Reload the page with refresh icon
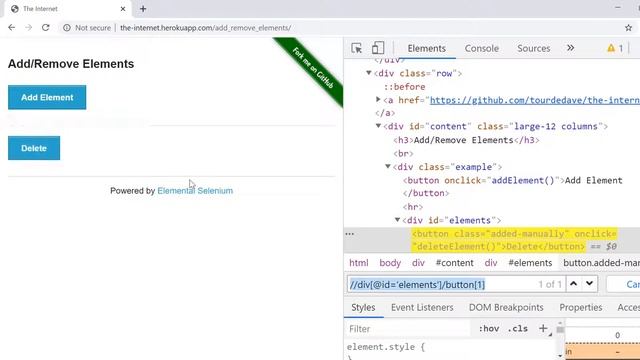Viewport: 640px width, 360px height. pyautogui.click(x=46, y=28)
